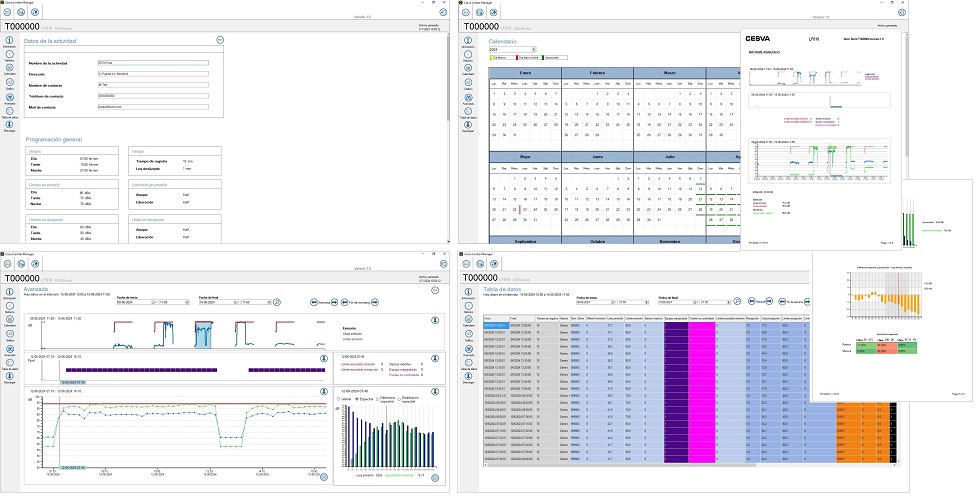Click the Nombre de la actividad field
The height and width of the screenshot is (500, 980).
pos(153,63)
